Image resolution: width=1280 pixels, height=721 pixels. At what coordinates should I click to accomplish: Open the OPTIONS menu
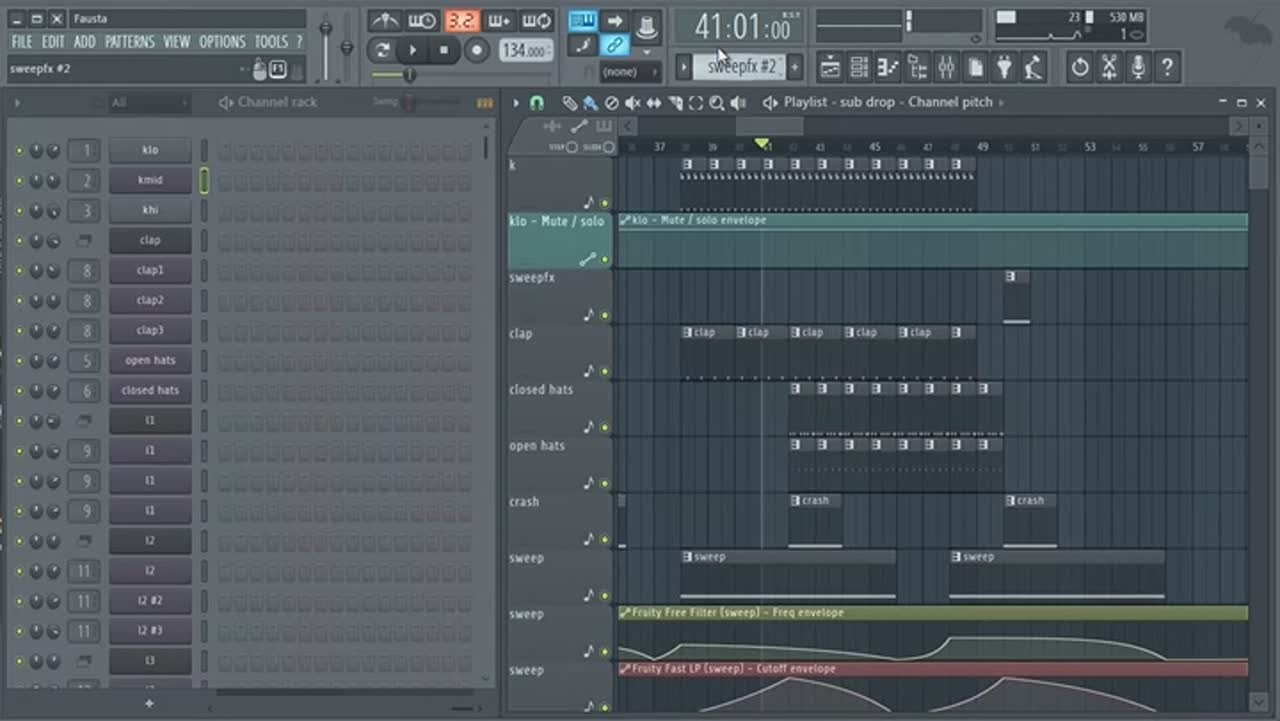222,42
